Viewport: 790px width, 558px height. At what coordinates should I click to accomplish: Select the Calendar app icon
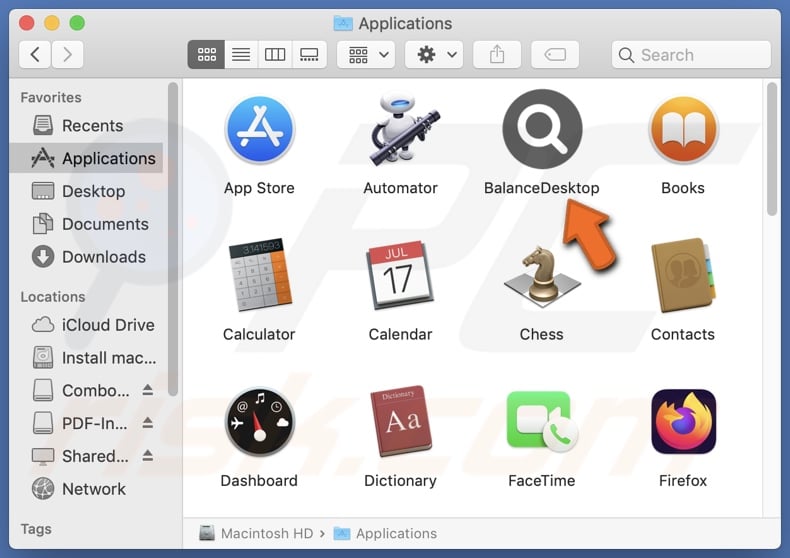[x=400, y=275]
